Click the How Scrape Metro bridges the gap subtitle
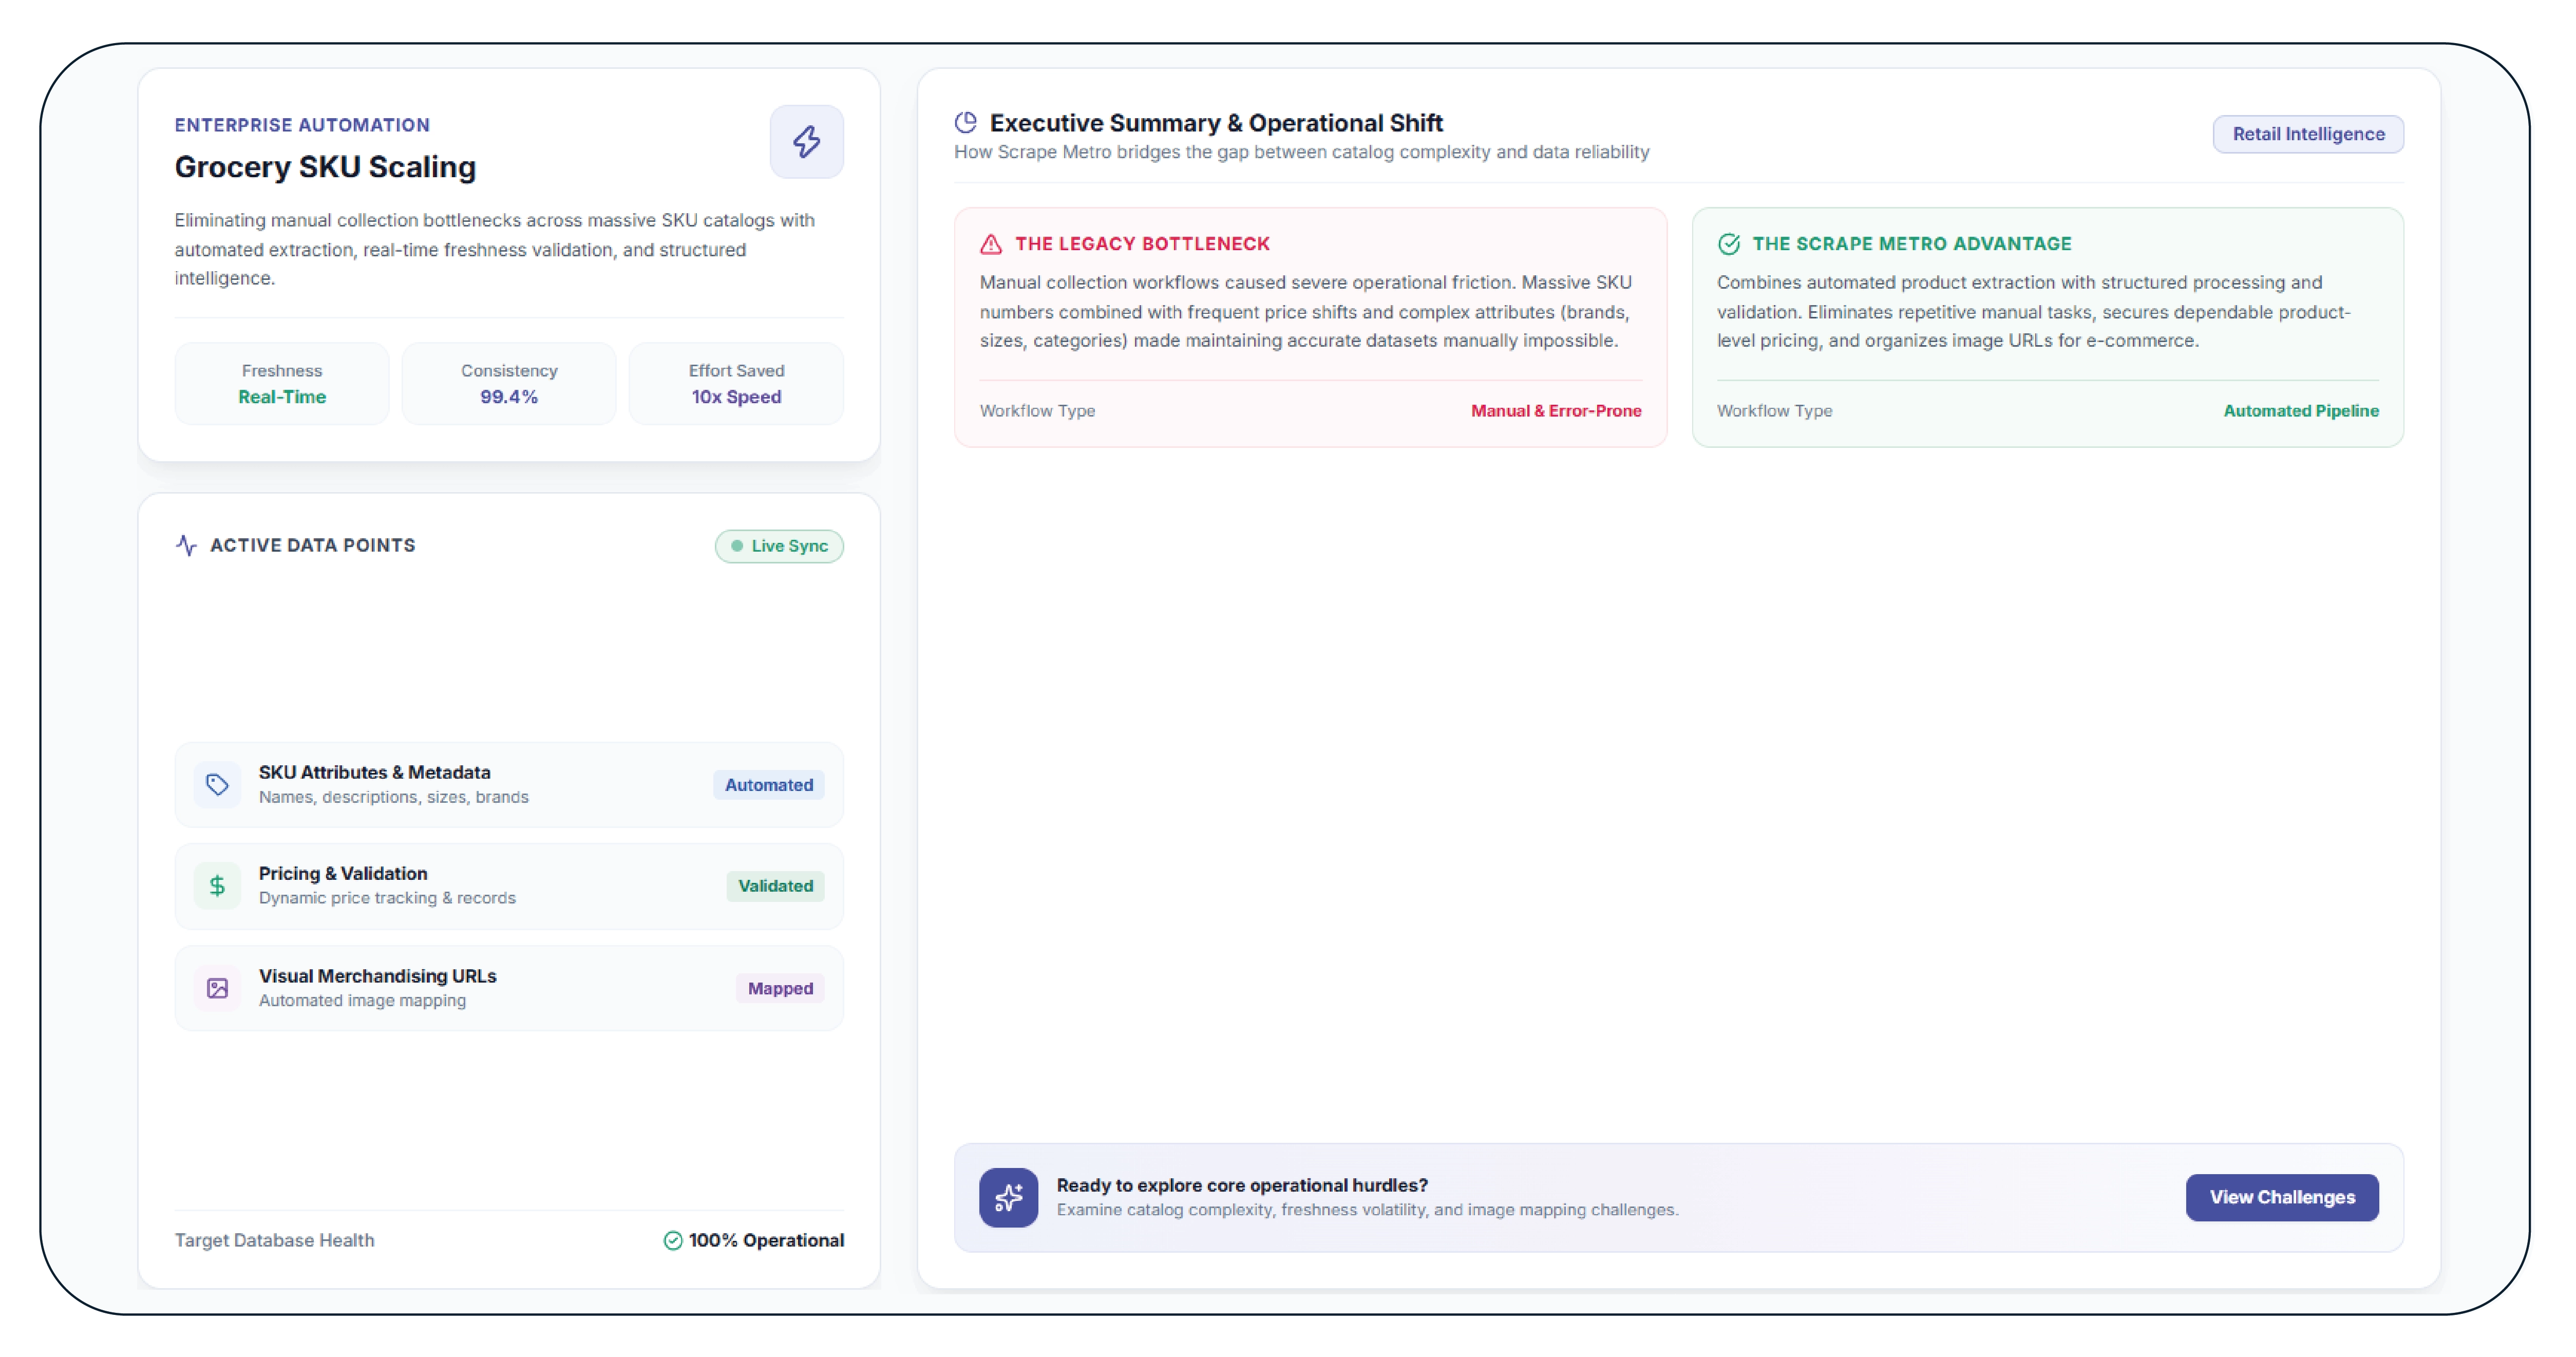This screenshot has height=1357, width=2576. click(x=1301, y=152)
